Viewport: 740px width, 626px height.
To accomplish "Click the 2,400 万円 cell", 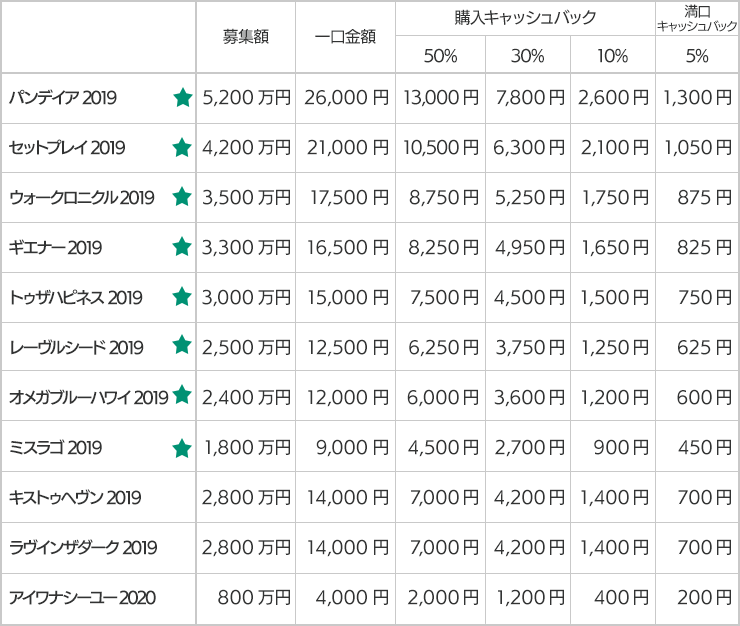I will pyautogui.click(x=246, y=398).
